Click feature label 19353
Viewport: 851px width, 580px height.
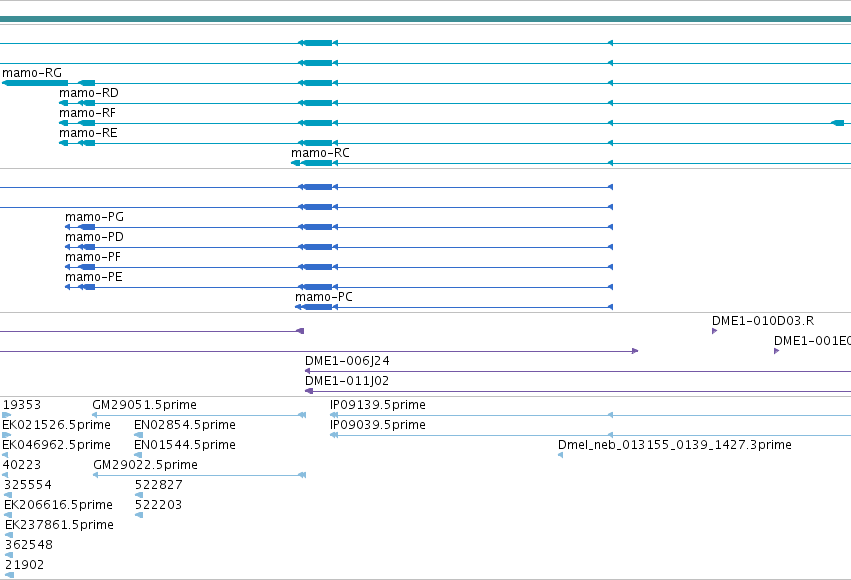pos(22,405)
